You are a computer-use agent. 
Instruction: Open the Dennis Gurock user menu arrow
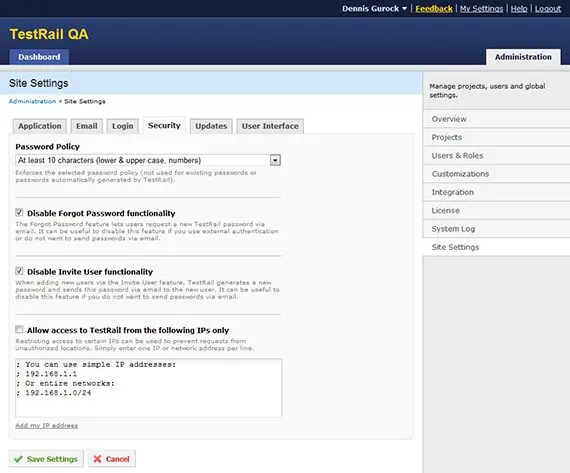[404, 8]
